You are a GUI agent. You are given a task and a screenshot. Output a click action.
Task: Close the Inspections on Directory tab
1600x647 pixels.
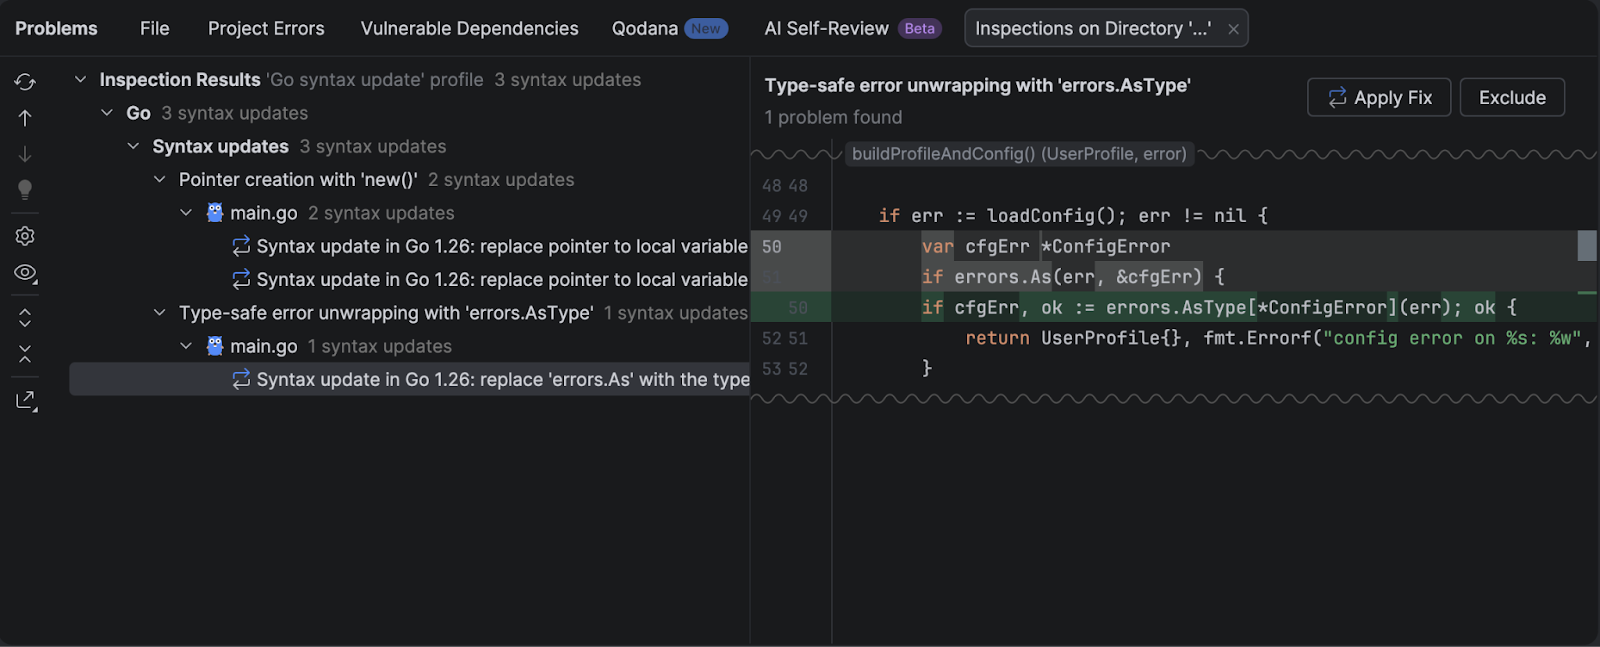[x=1233, y=29]
